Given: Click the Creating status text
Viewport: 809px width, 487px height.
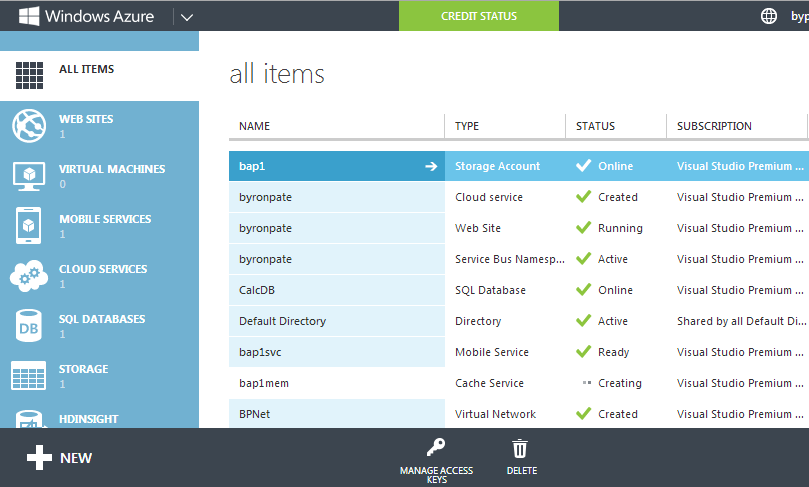Looking at the screenshot, I should (620, 383).
